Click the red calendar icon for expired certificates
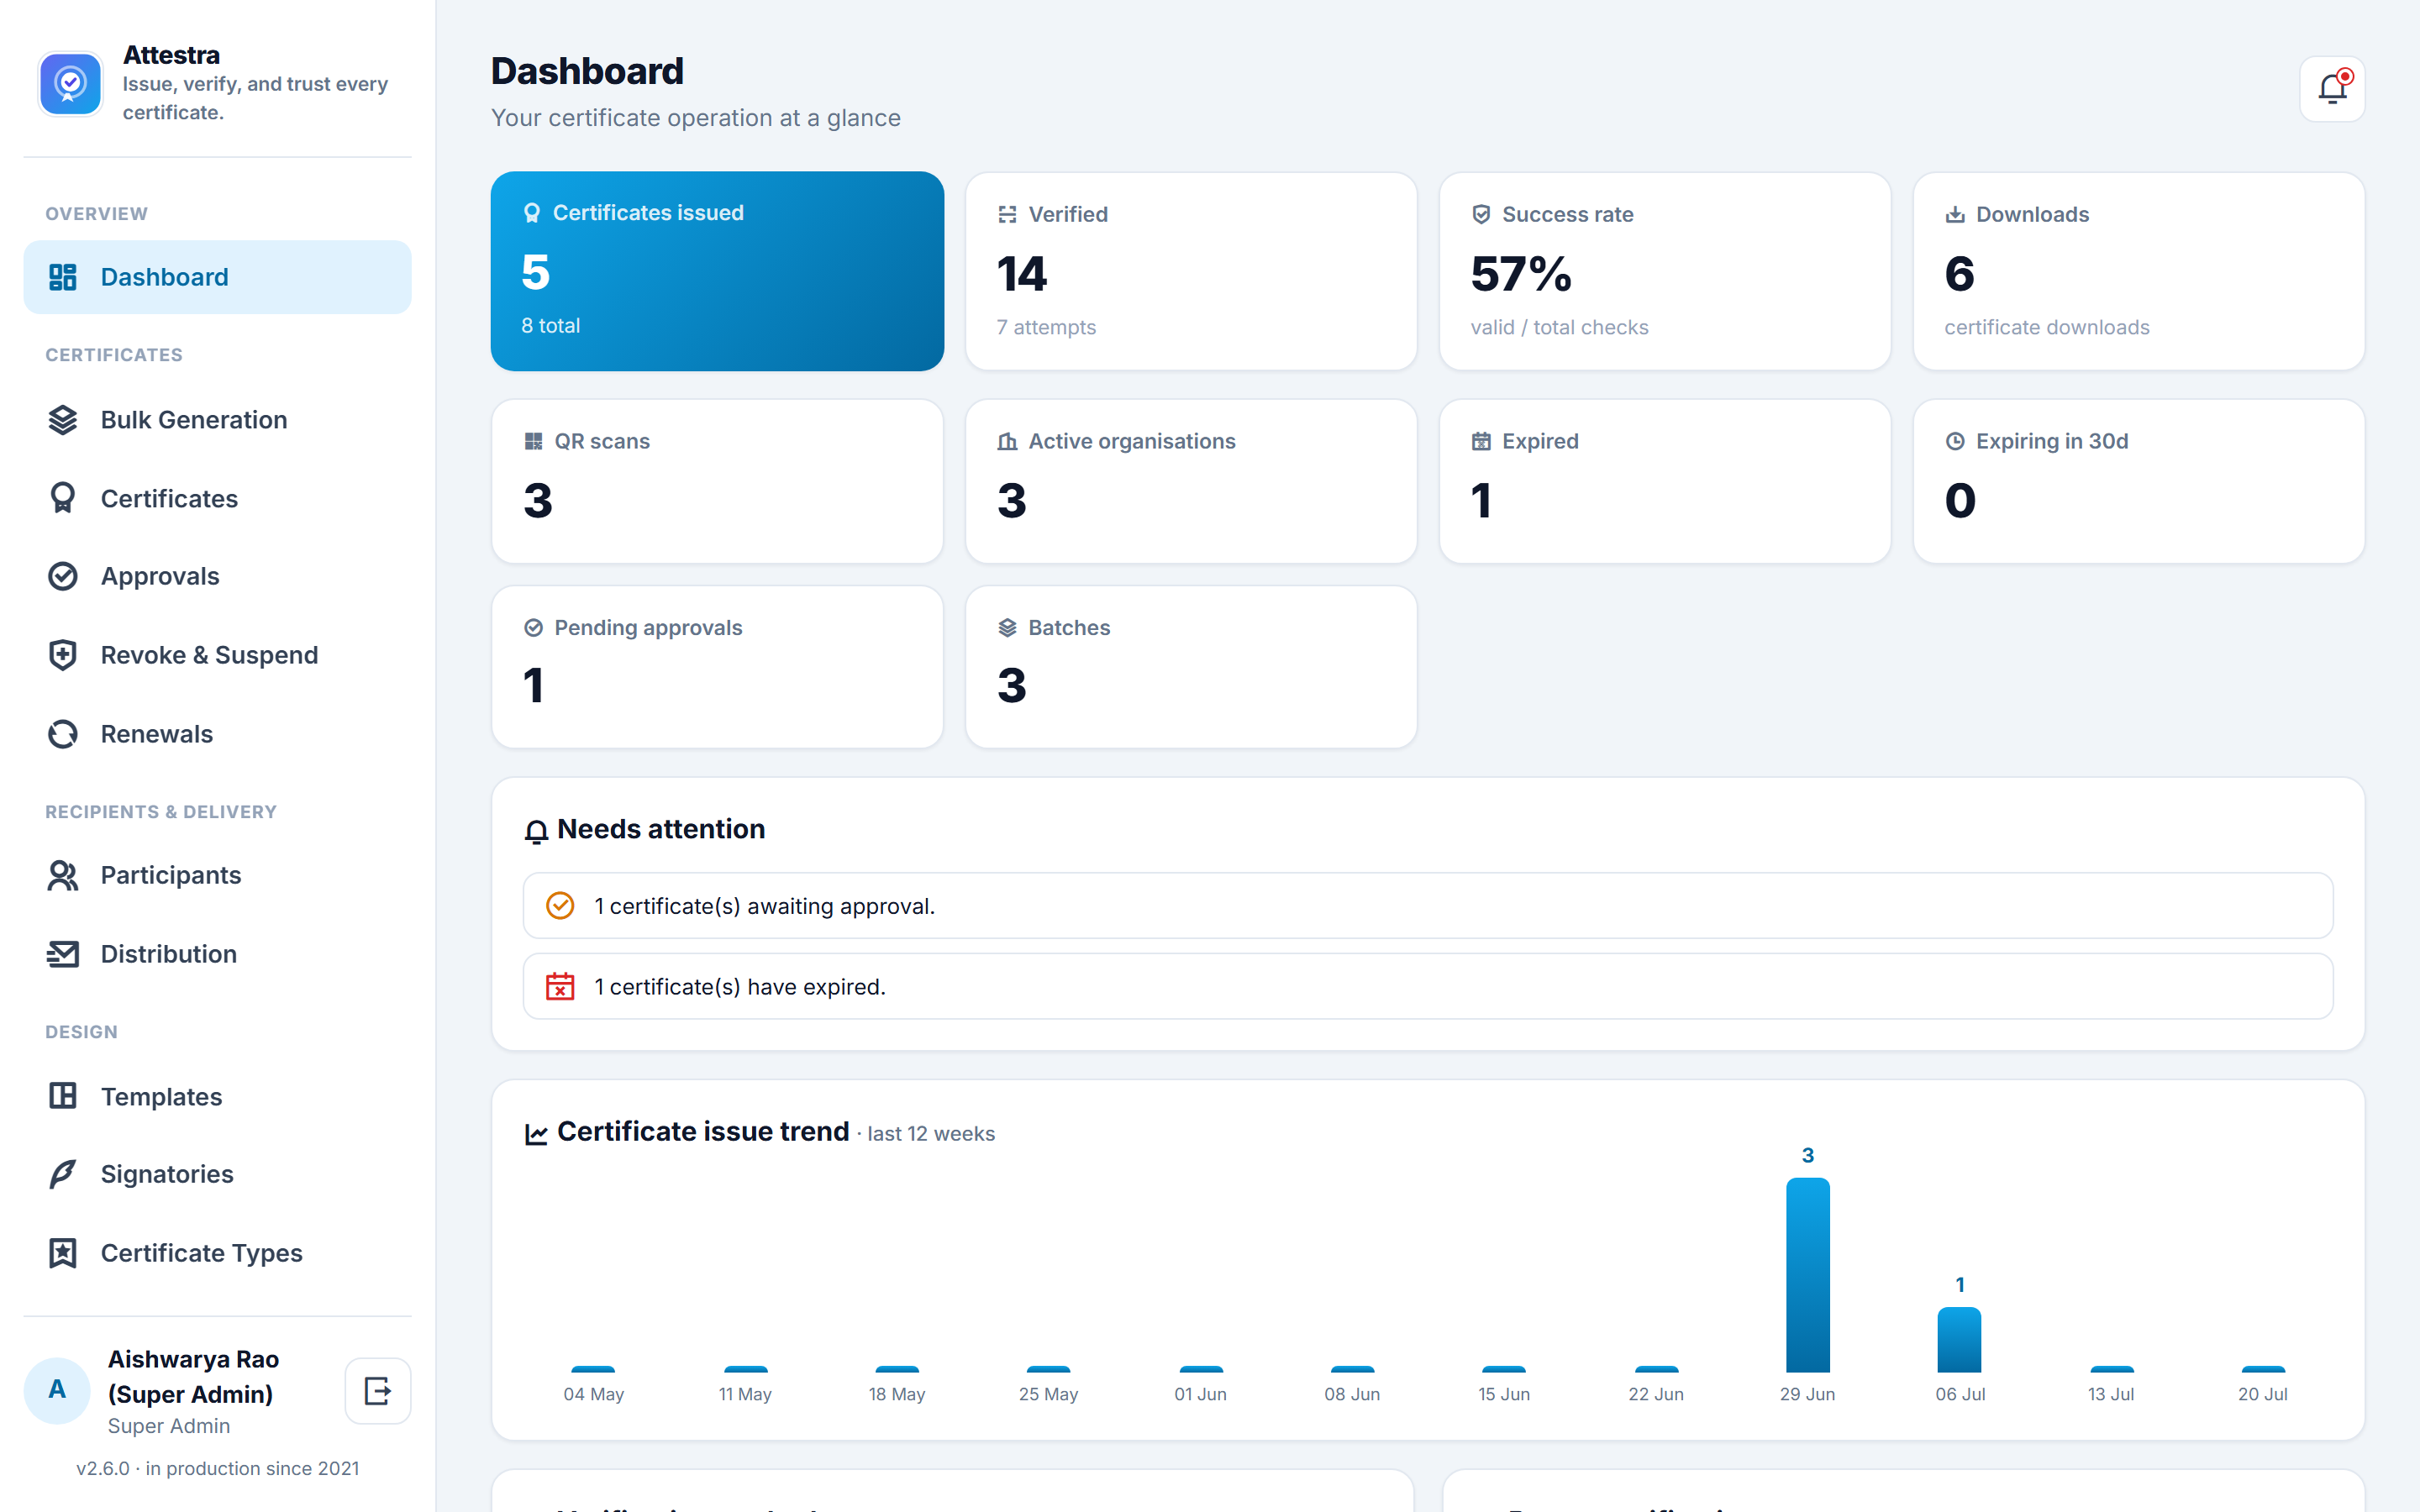Screen dimensions: 2420x1512 [560, 987]
